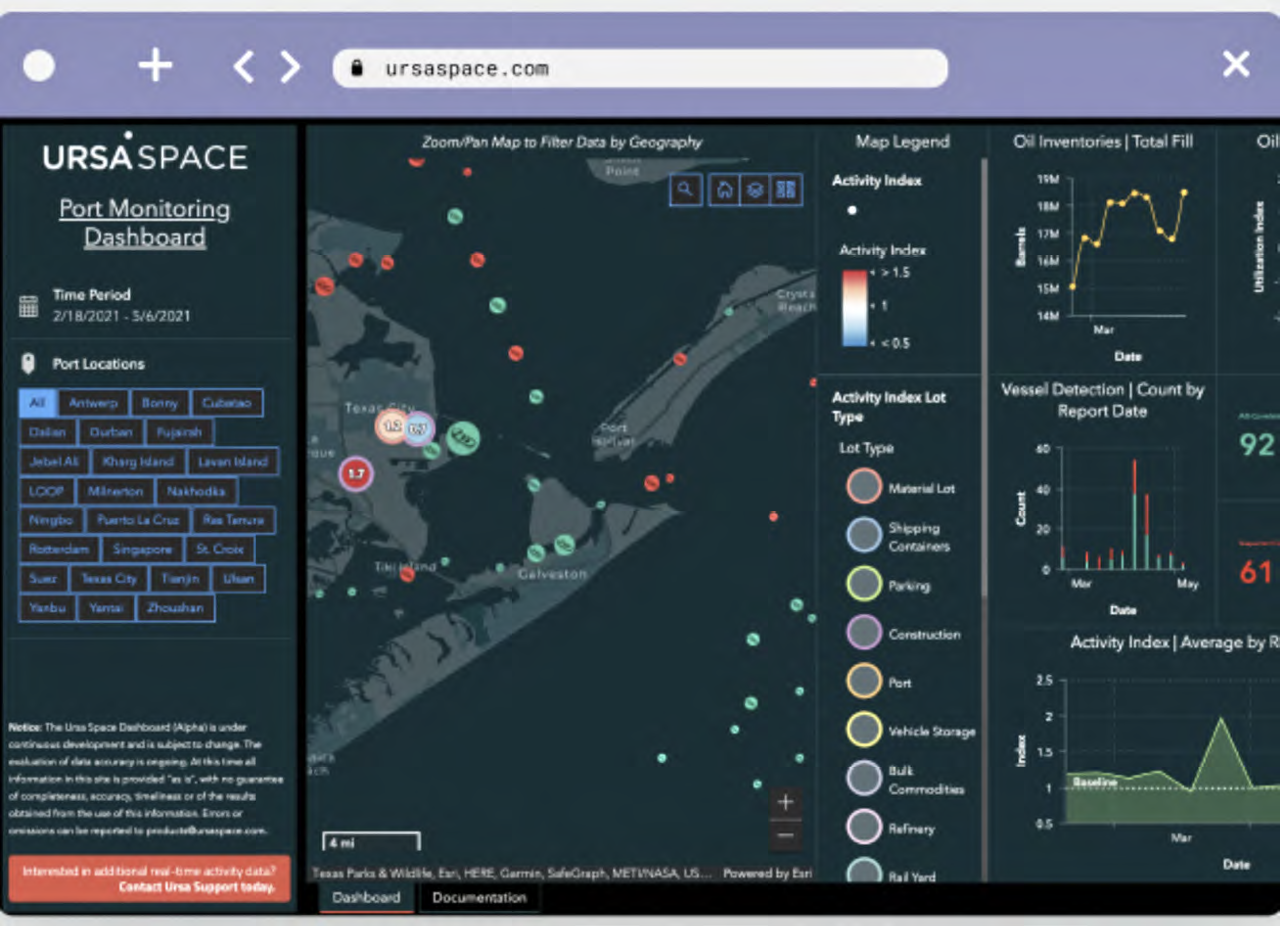Click the Refinery legend circle
1280x926 pixels.
tap(864, 827)
